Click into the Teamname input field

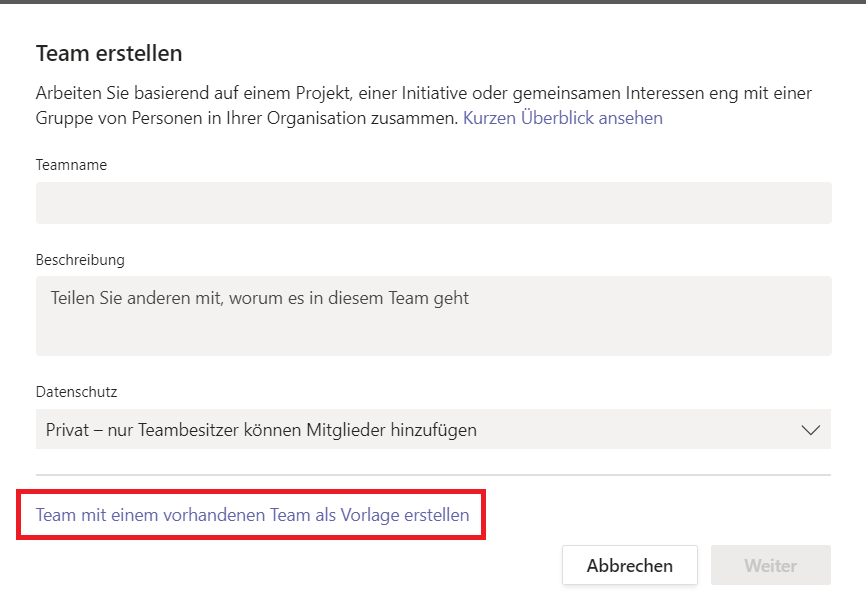click(434, 203)
